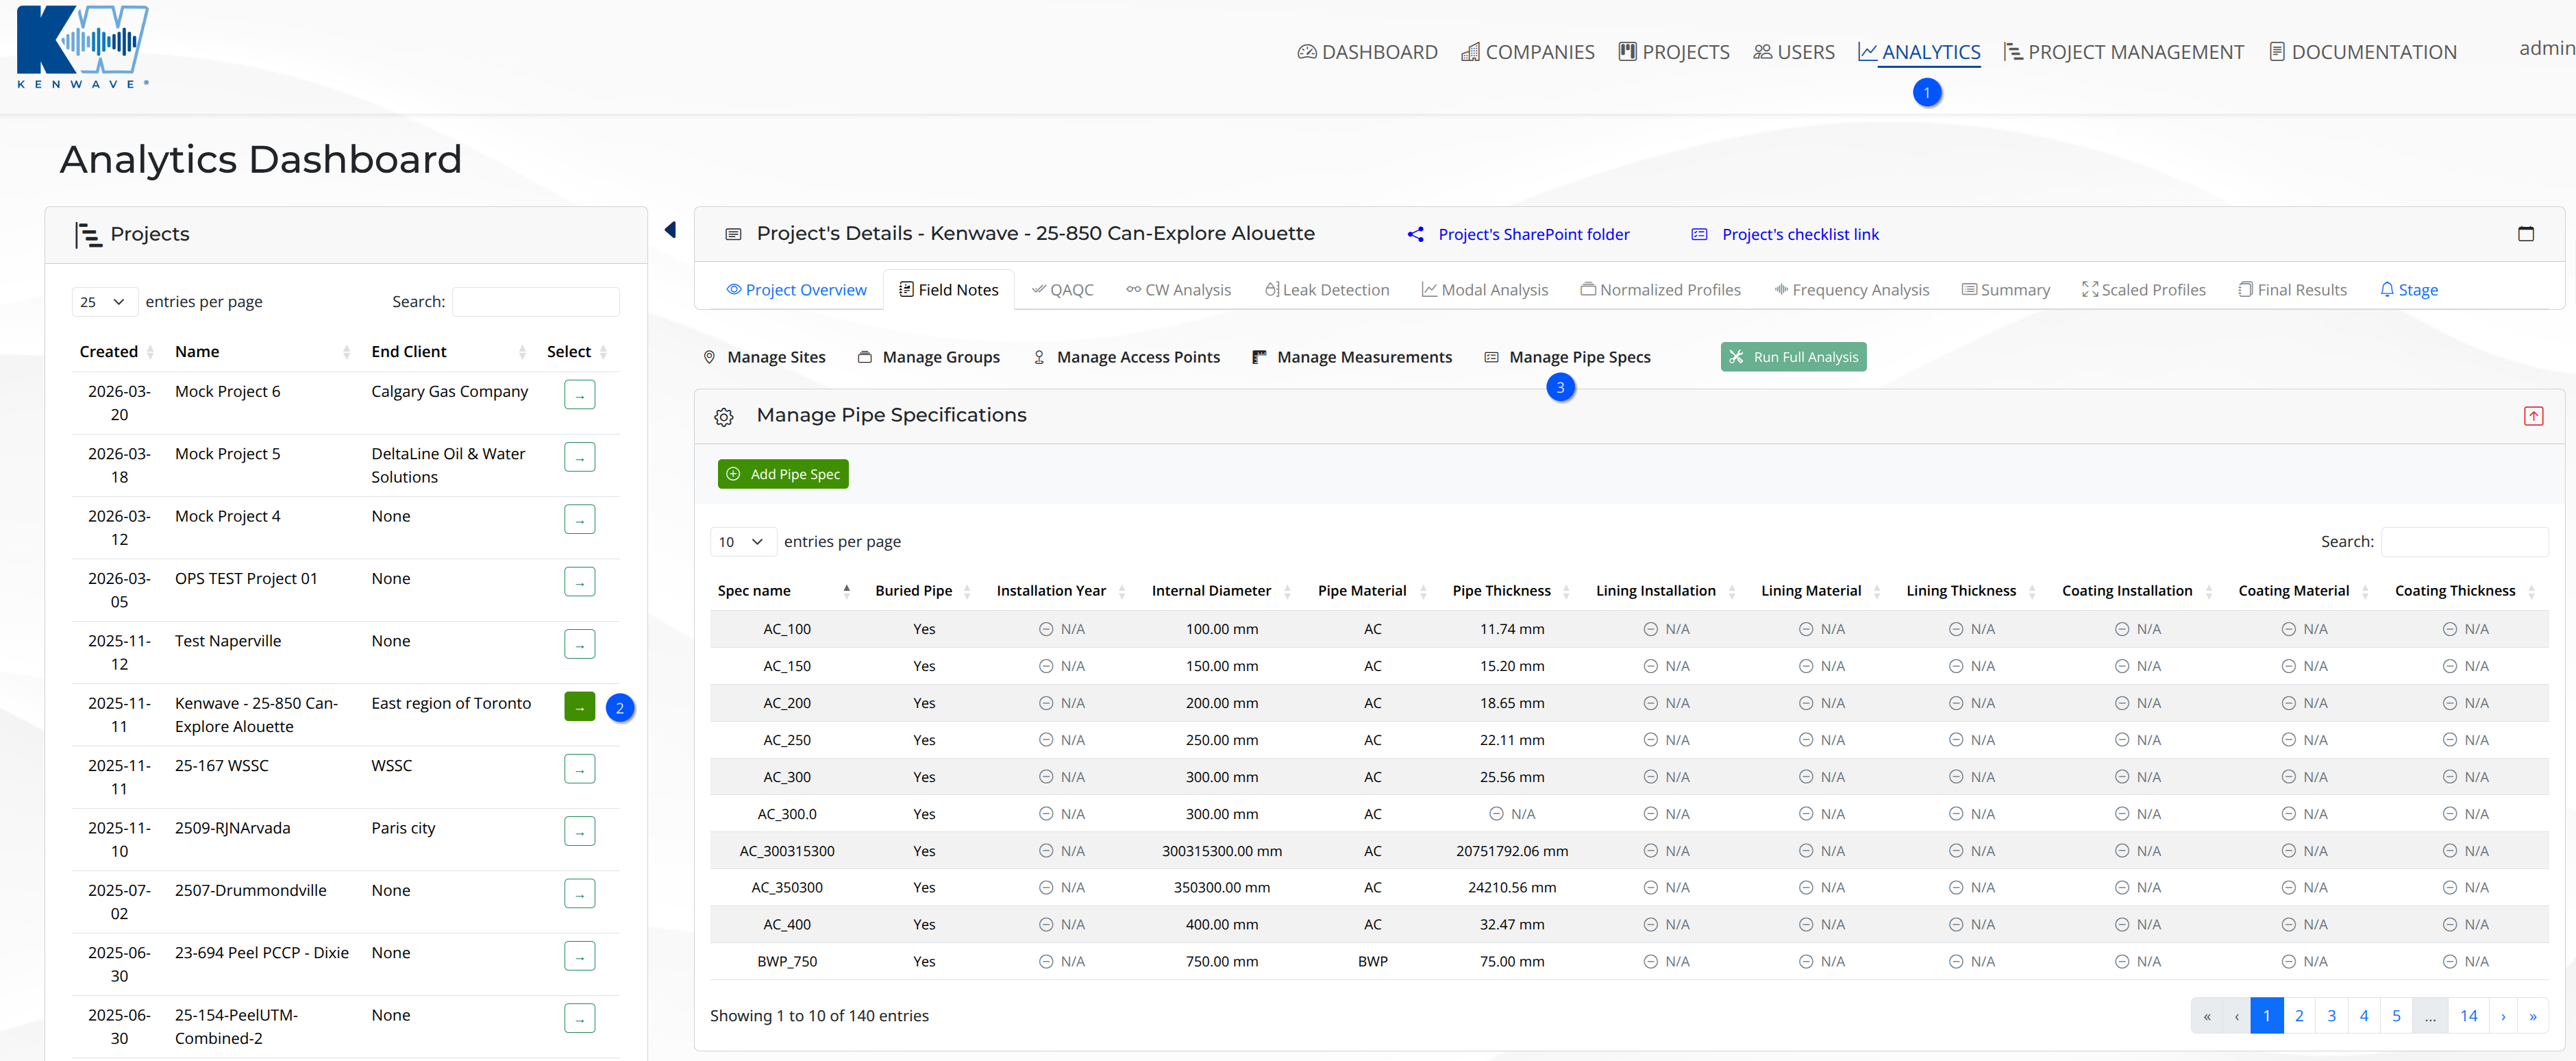Sort pipe specs by Pipe Thickness
Screen dimensions: 2576x1061
(1511, 591)
